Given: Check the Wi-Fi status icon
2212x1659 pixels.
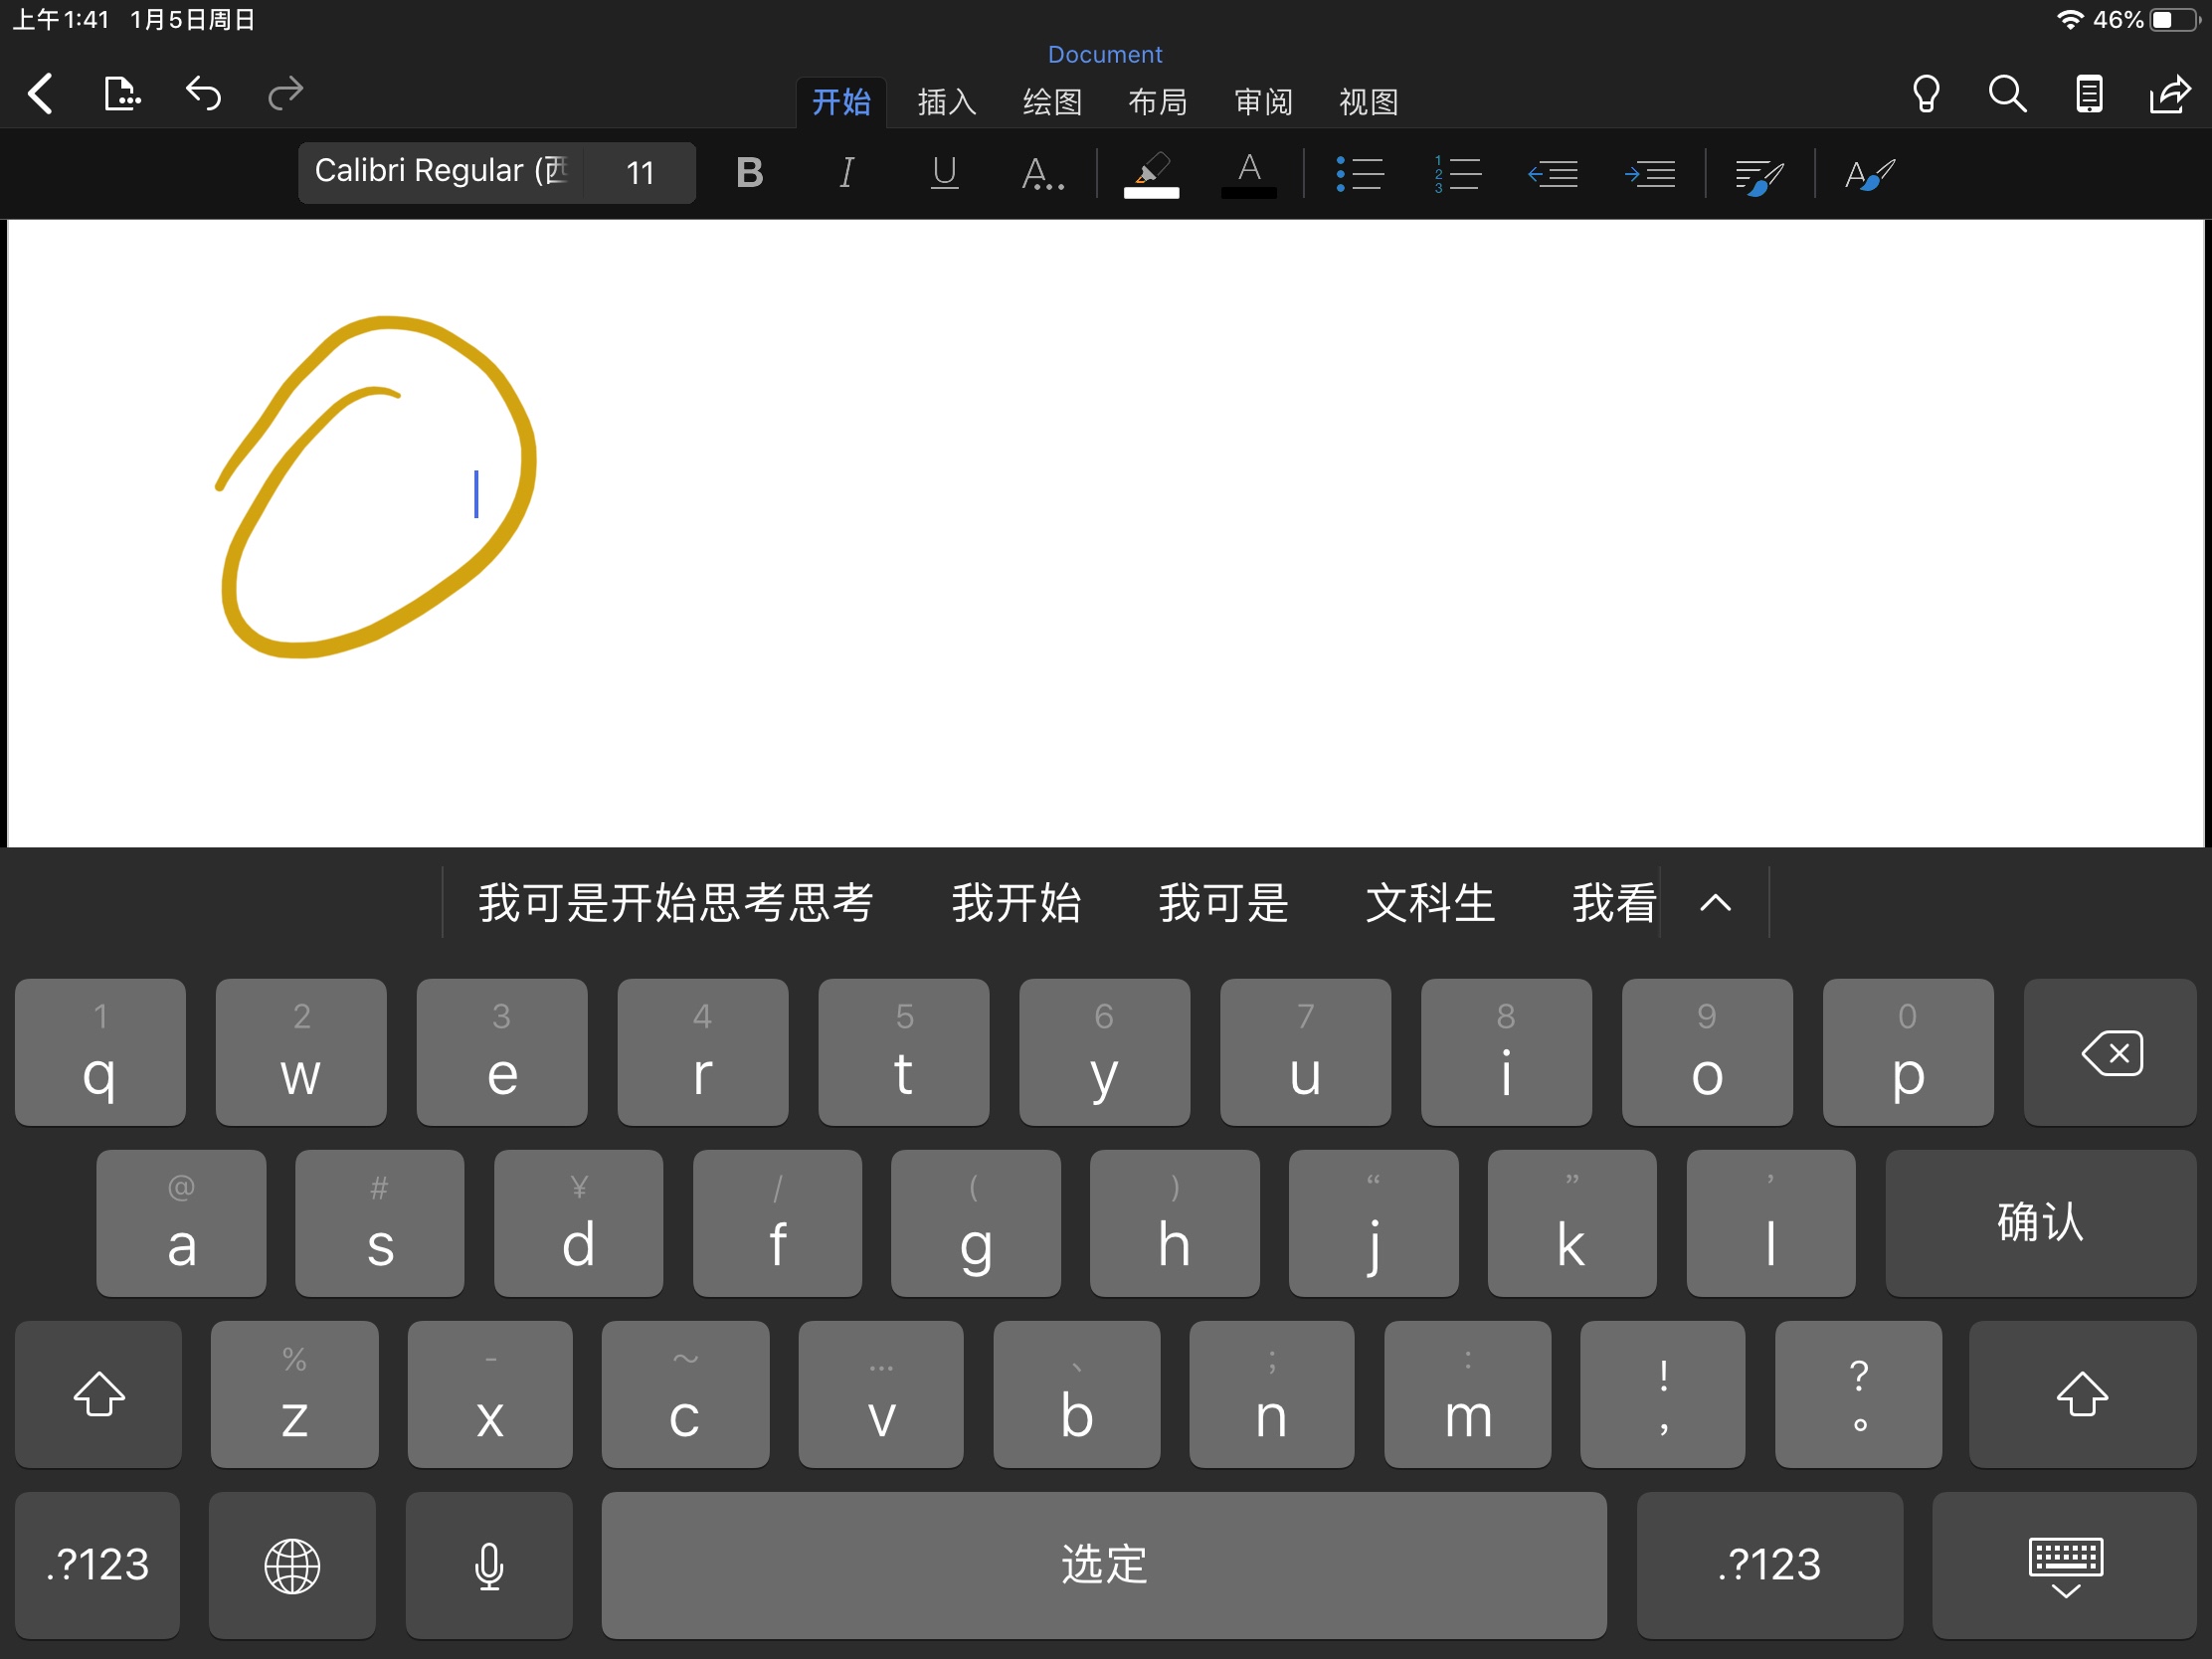Looking at the screenshot, I should pyautogui.click(x=2070, y=20).
